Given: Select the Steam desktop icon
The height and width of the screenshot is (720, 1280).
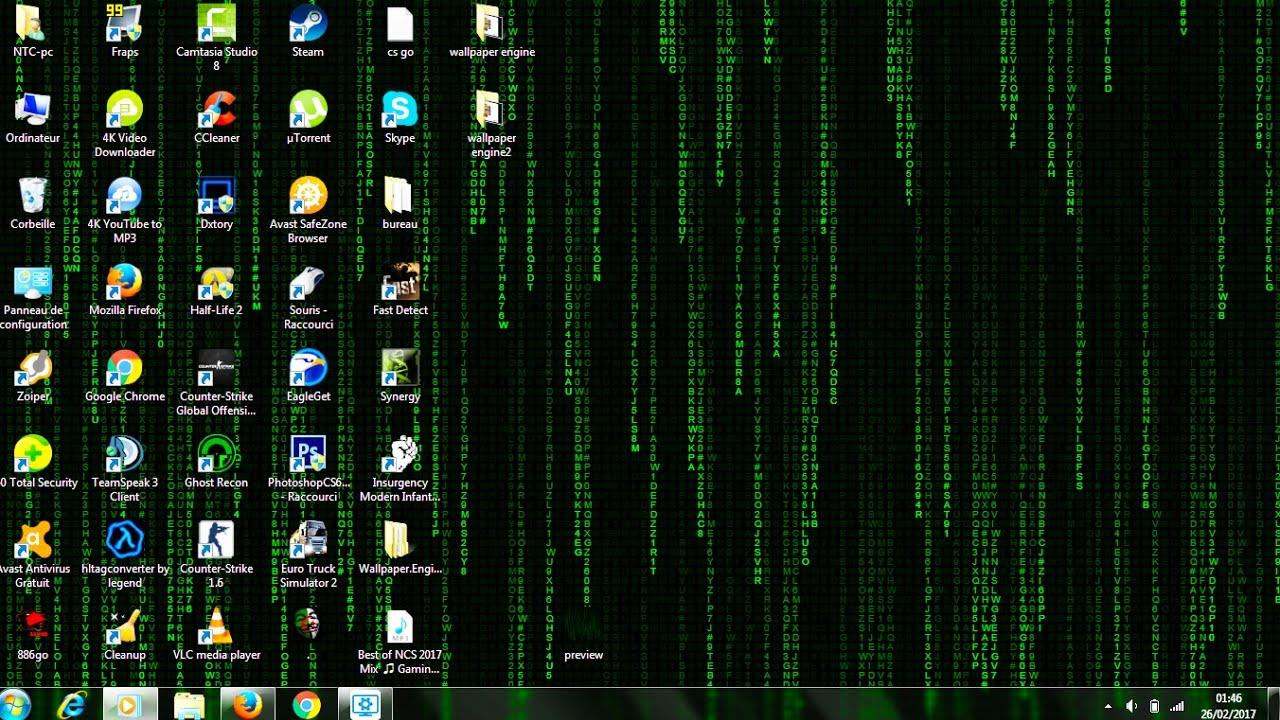Looking at the screenshot, I should (x=308, y=22).
